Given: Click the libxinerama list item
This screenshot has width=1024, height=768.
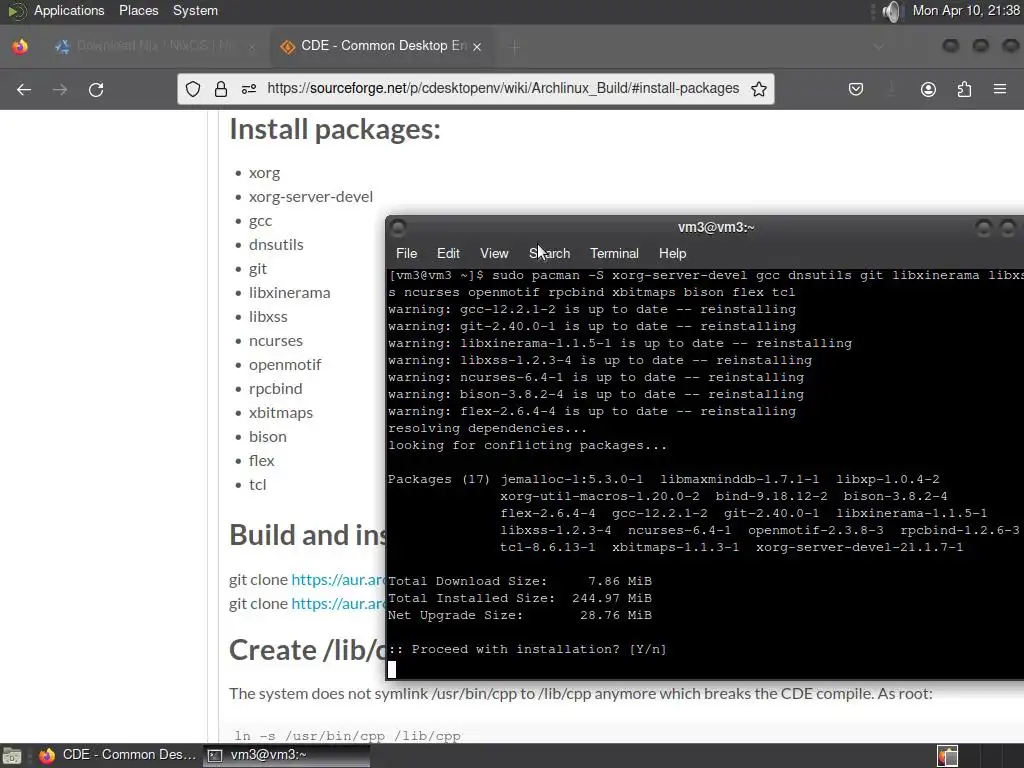Looking at the screenshot, I should pyautogui.click(x=289, y=293).
